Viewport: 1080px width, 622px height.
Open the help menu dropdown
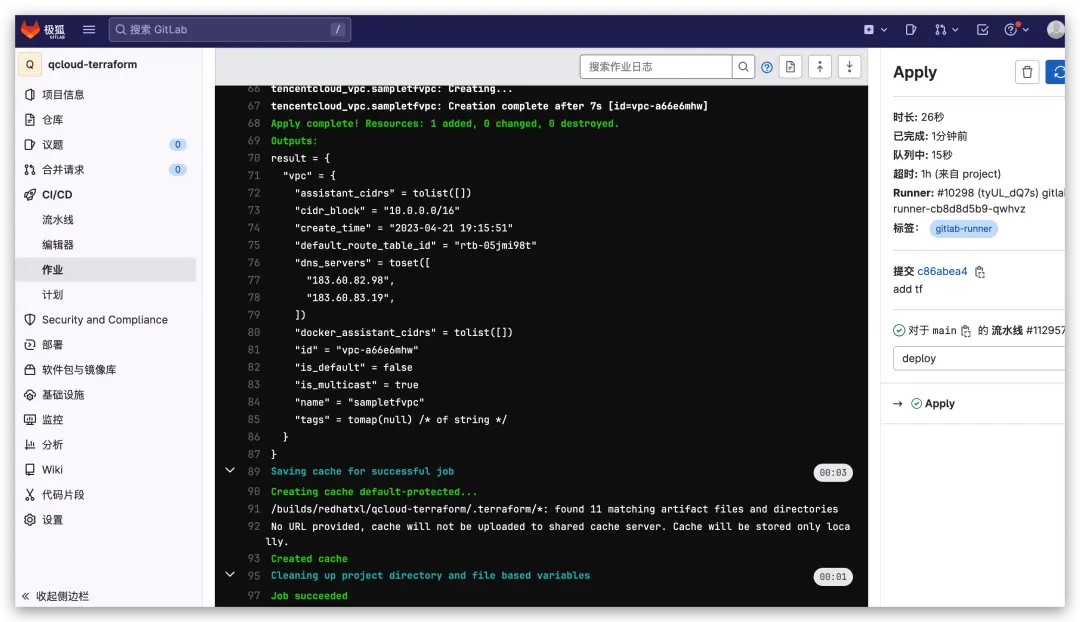[1015, 30]
